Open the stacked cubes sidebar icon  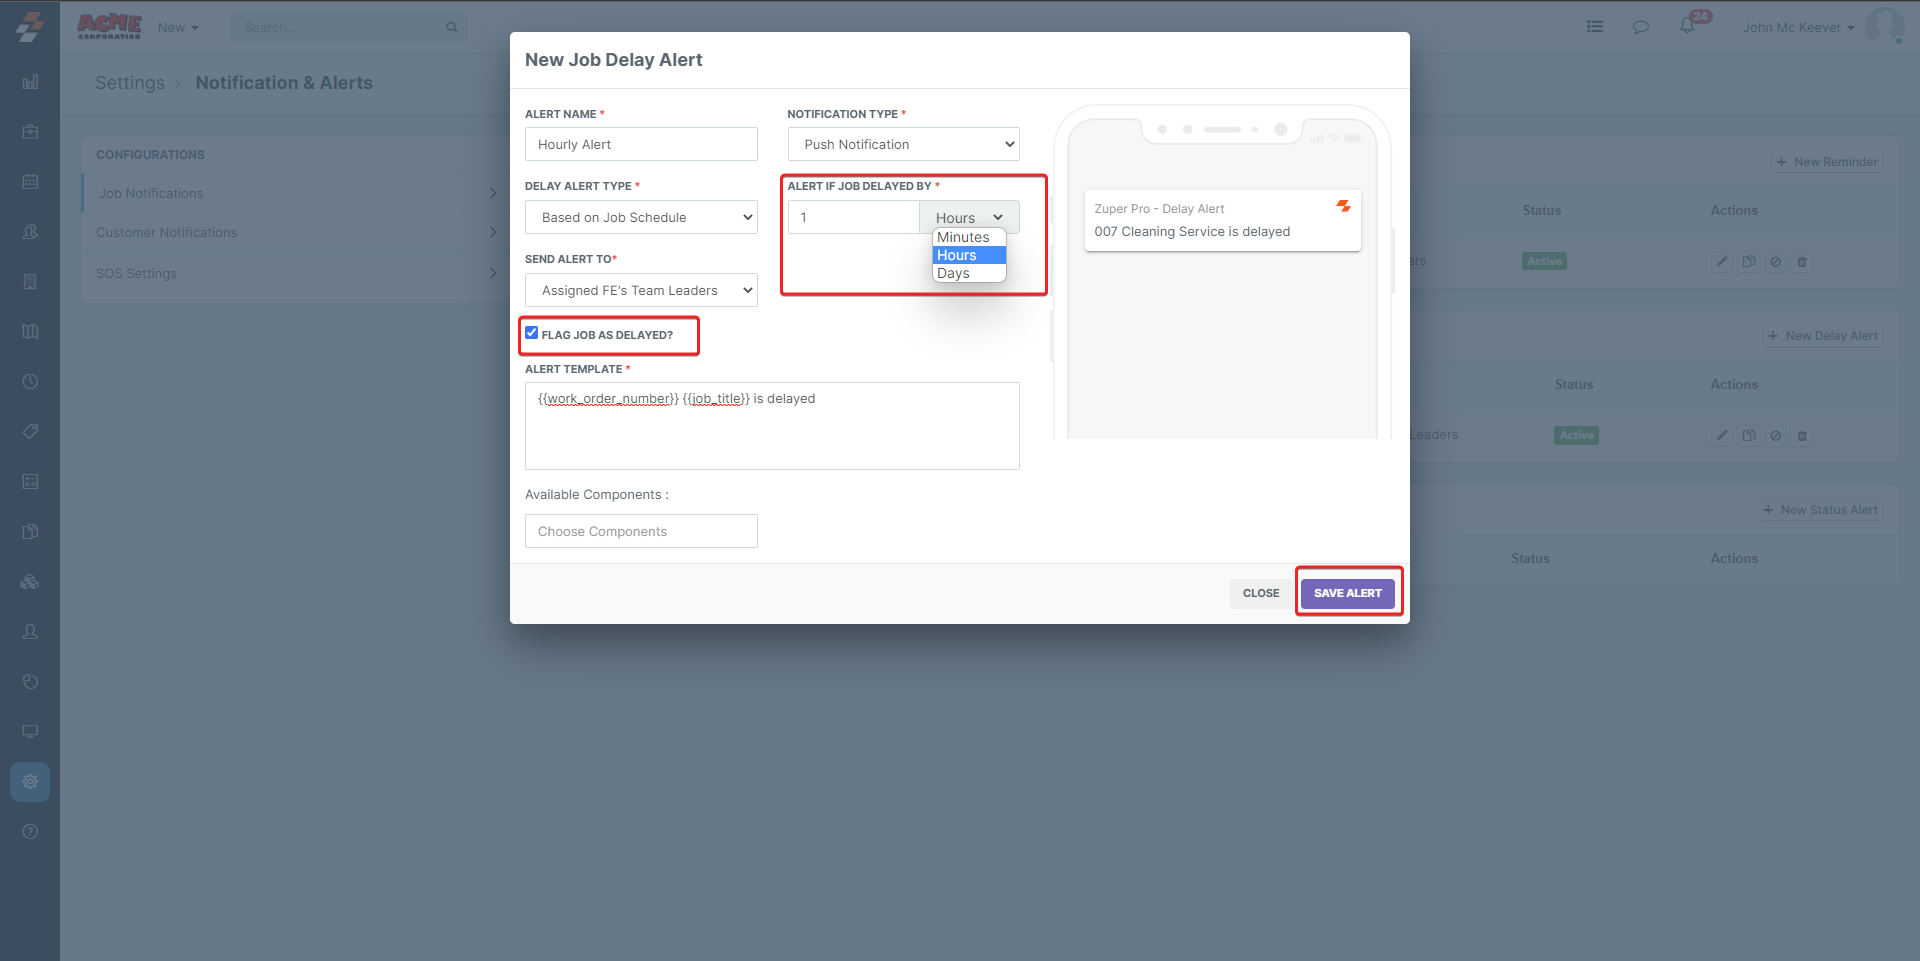[30, 582]
